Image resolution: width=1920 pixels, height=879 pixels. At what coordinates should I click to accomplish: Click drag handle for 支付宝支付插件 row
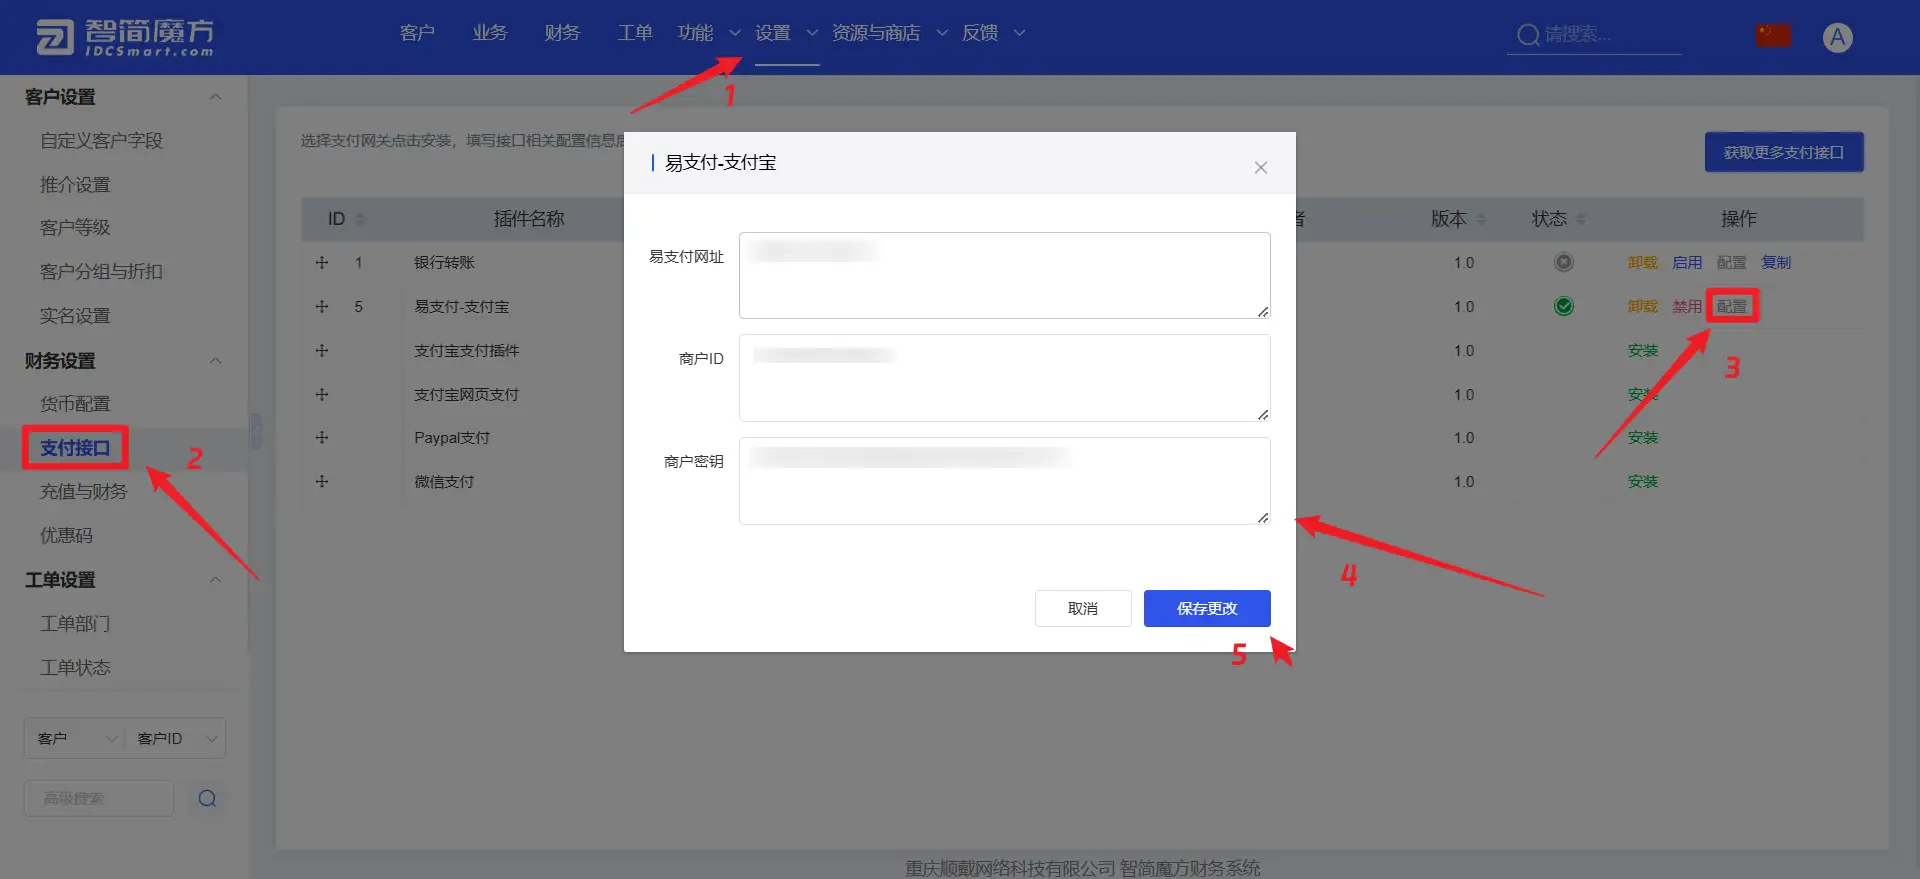tap(322, 350)
